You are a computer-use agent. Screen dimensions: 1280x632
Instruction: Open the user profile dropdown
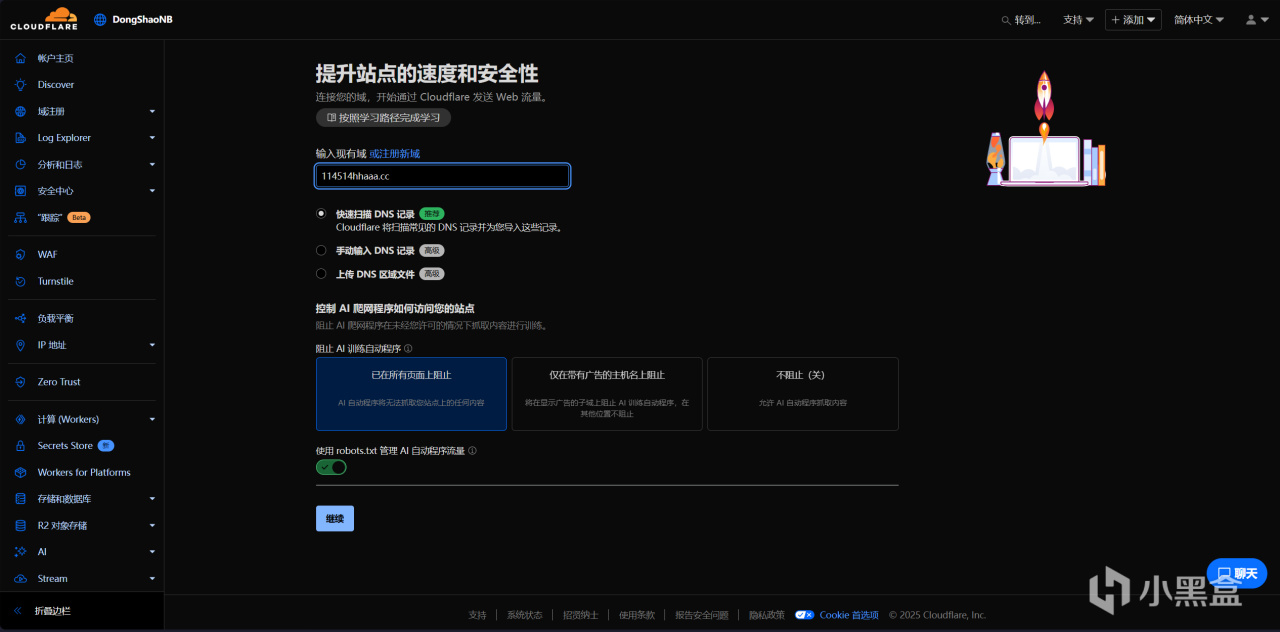point(1257,19)
